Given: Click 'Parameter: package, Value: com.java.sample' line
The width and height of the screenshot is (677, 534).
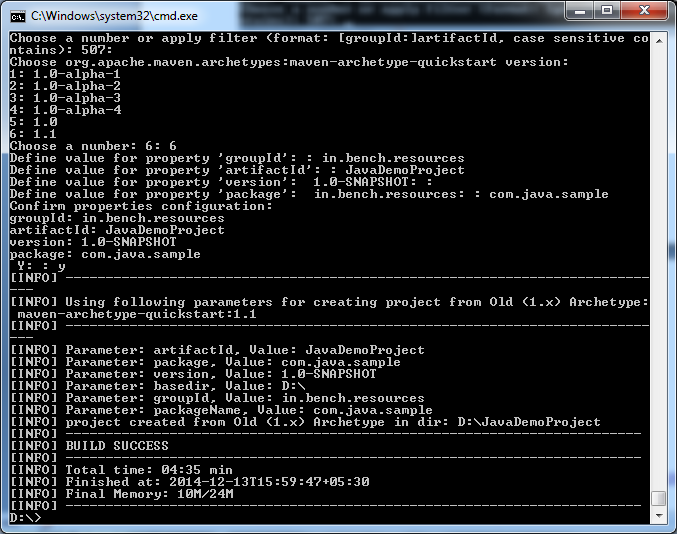Looking at the screenshot, I should click(x=205, y=362).
